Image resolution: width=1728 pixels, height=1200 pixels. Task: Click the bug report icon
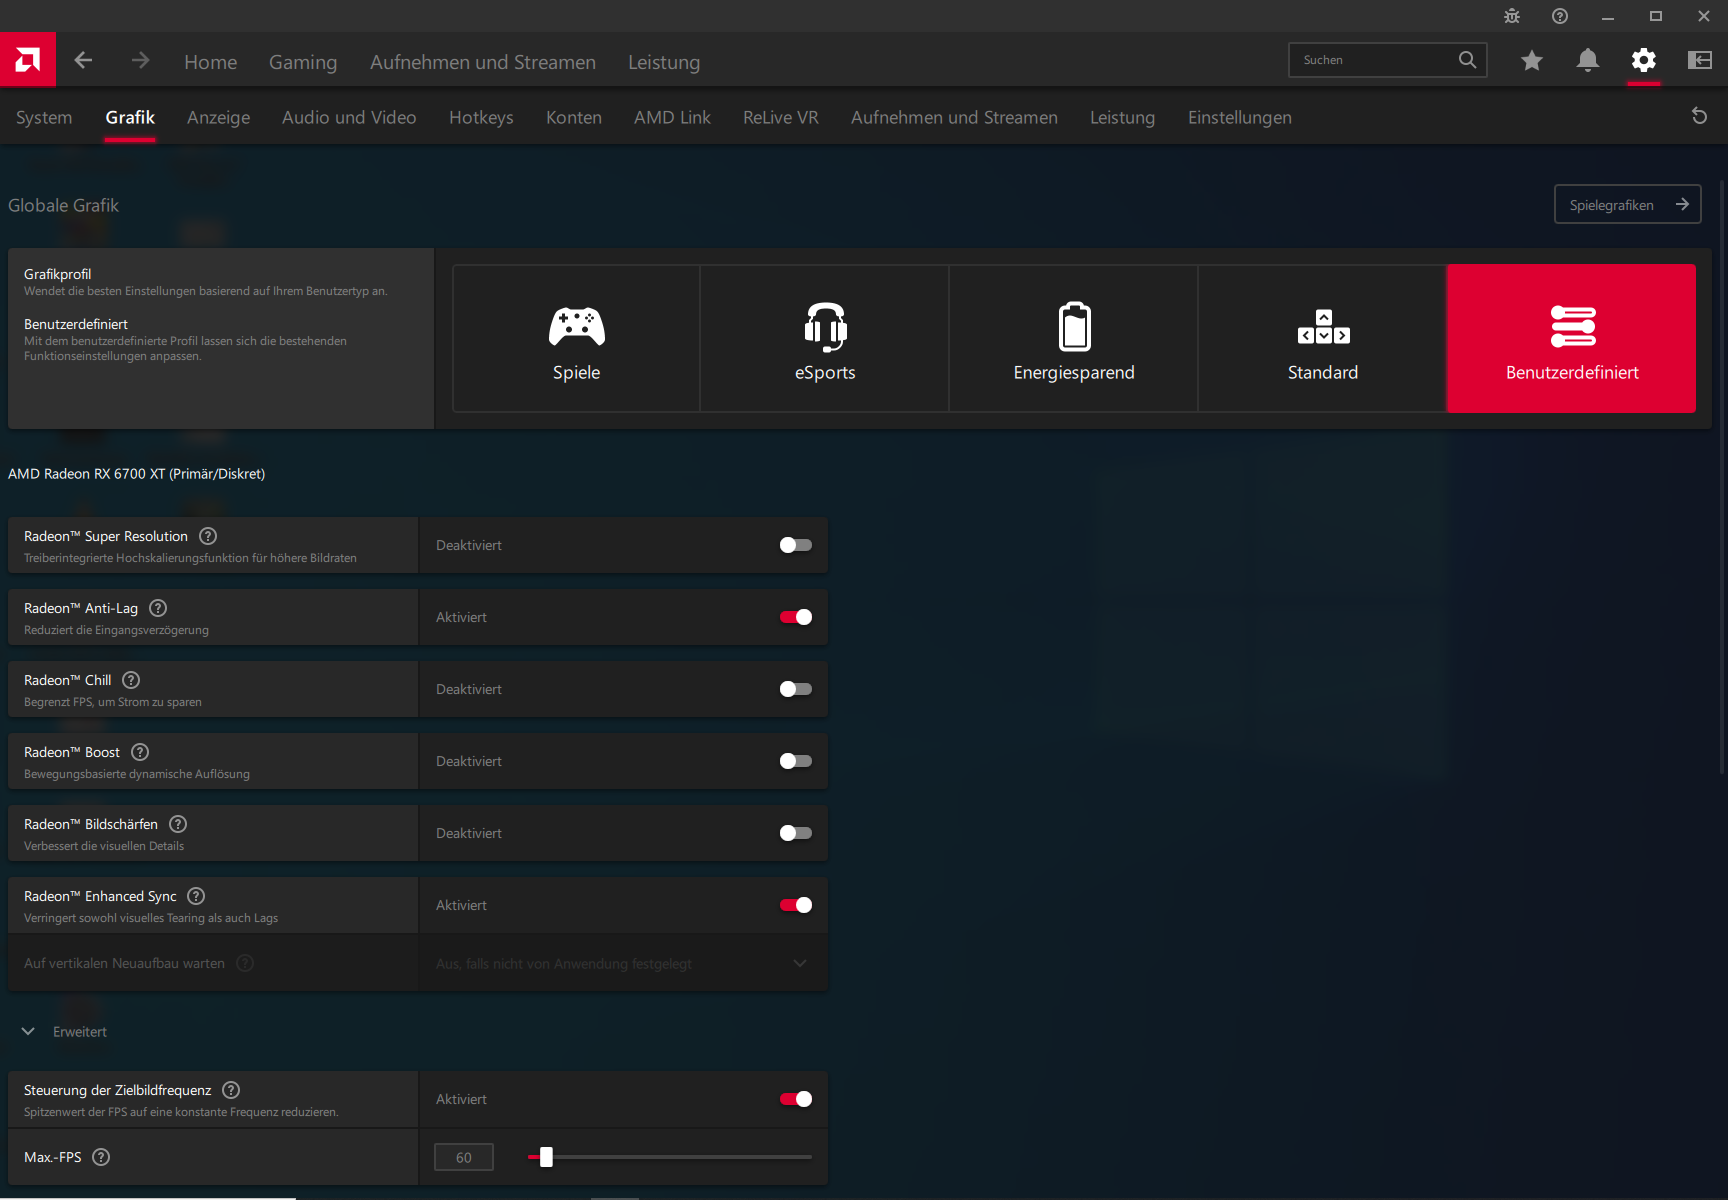(1512, 16)
